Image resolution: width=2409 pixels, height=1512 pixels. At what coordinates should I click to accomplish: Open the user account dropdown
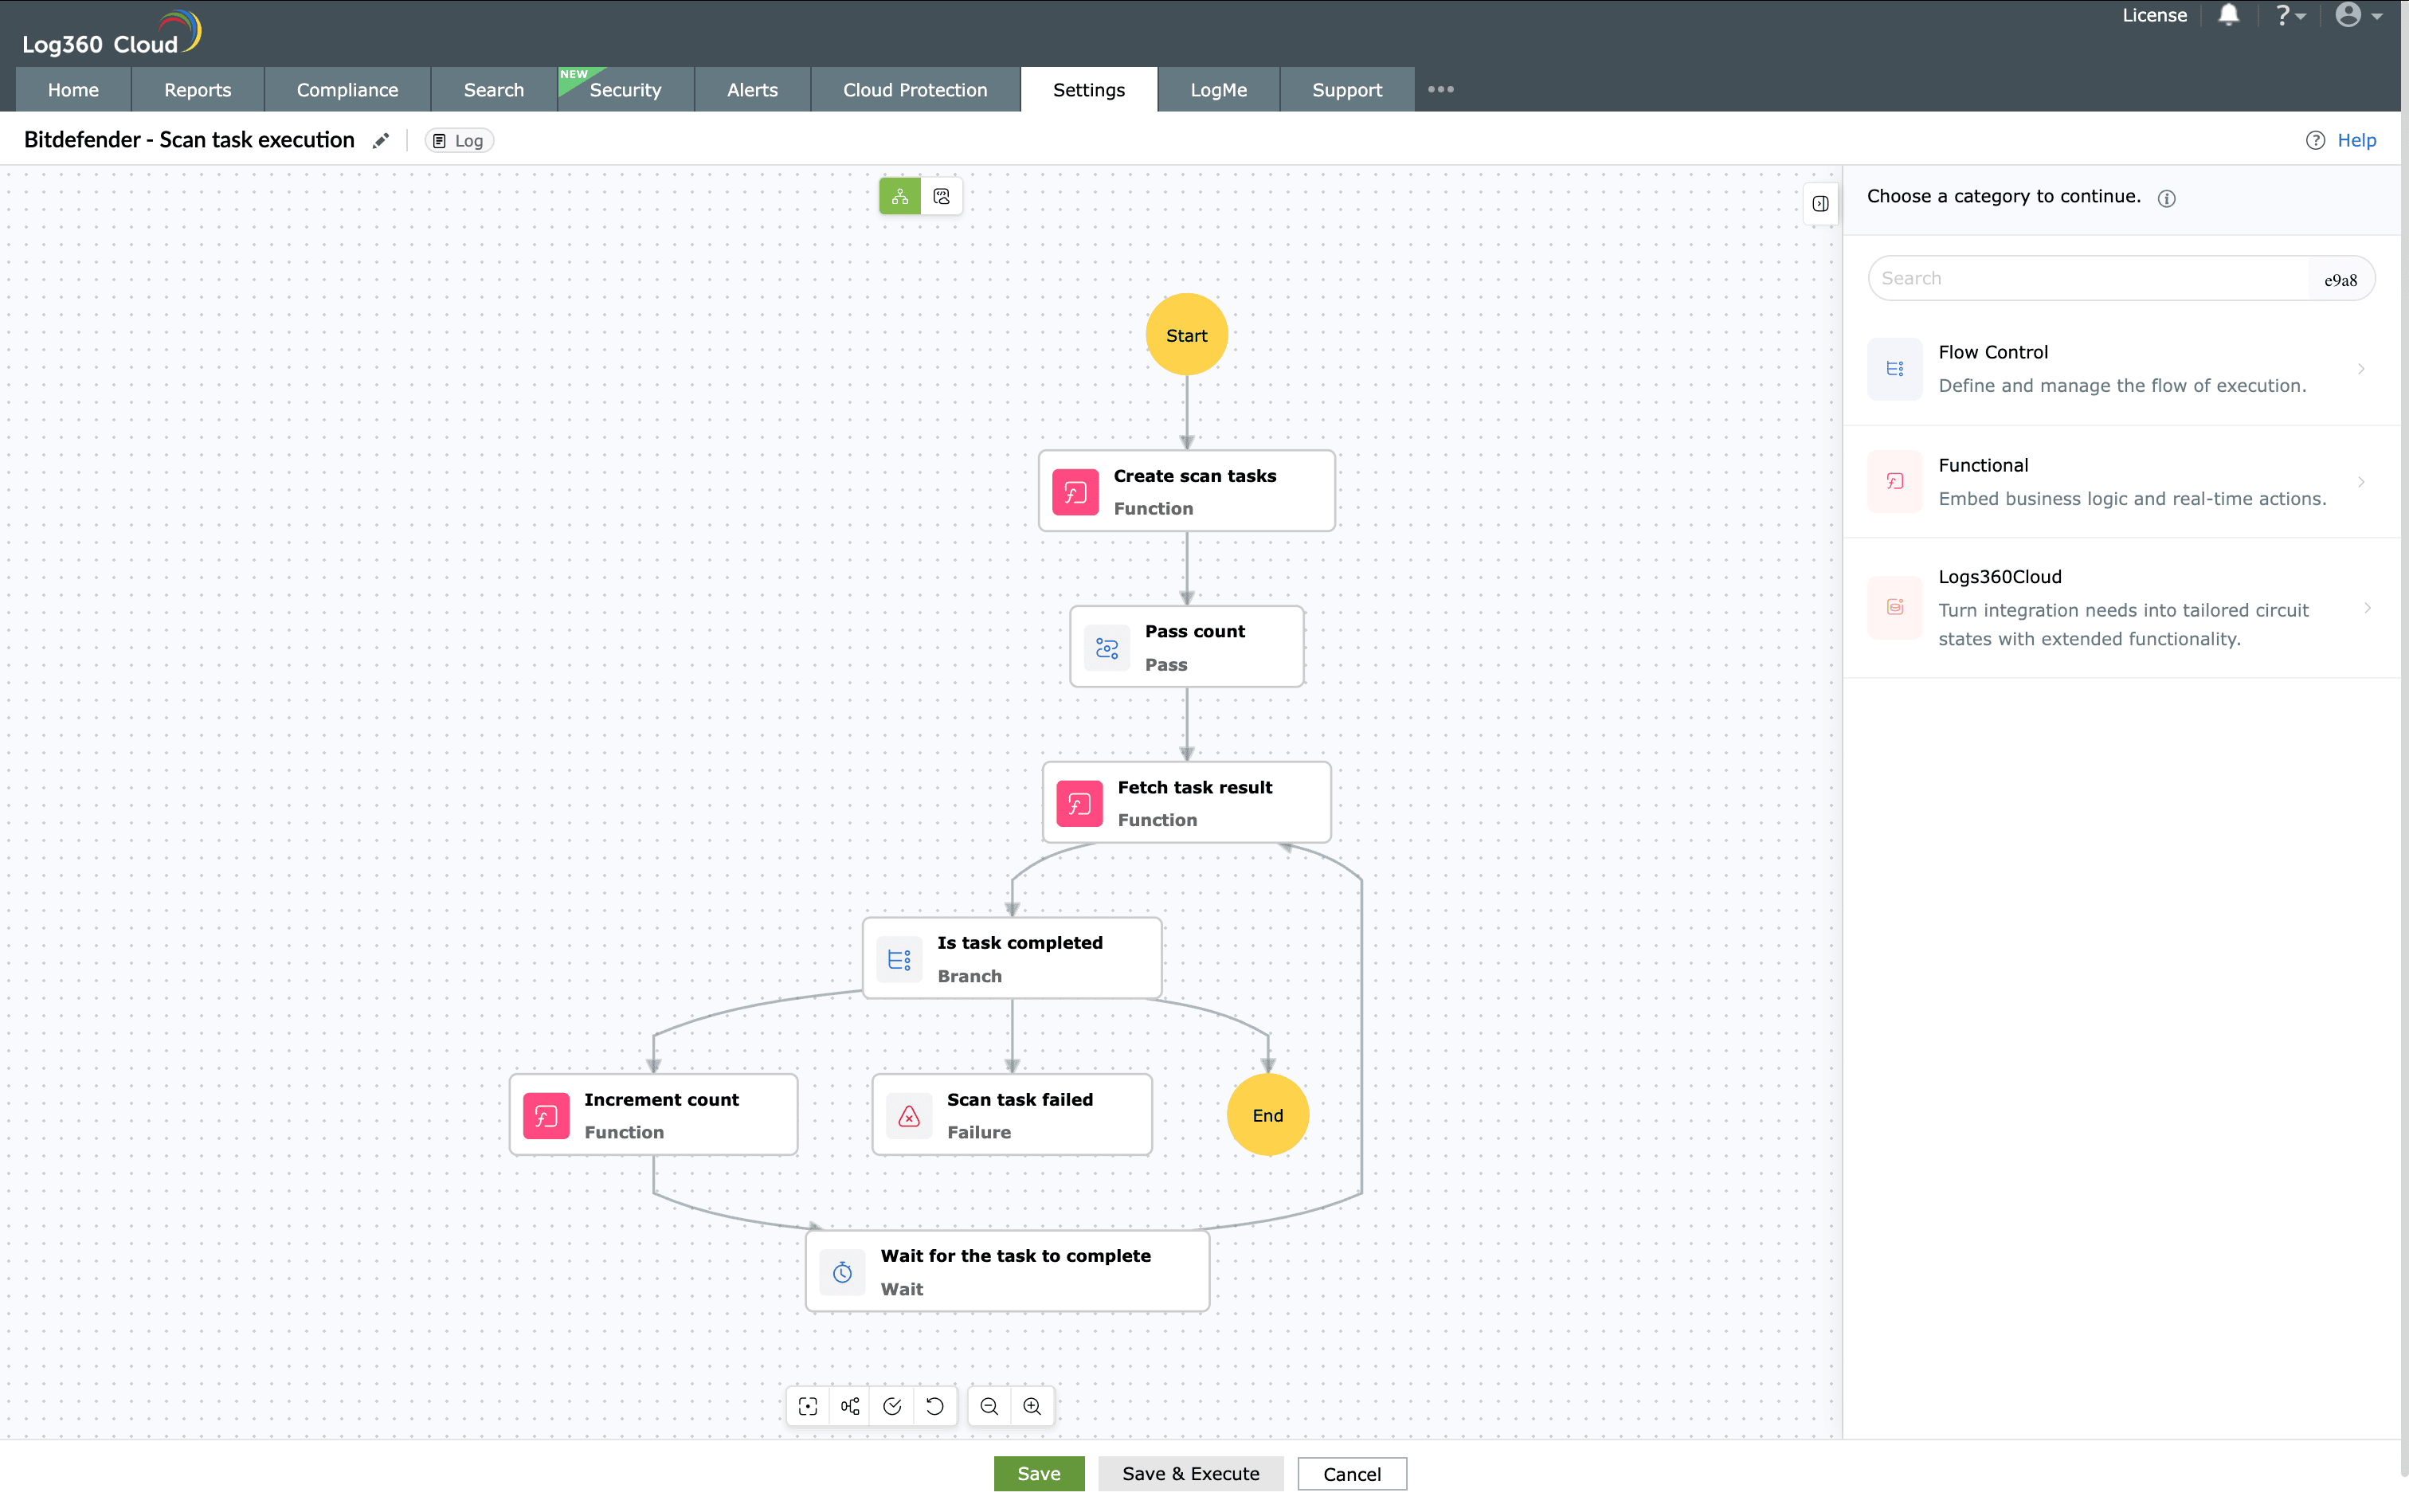click(2358, 15)
